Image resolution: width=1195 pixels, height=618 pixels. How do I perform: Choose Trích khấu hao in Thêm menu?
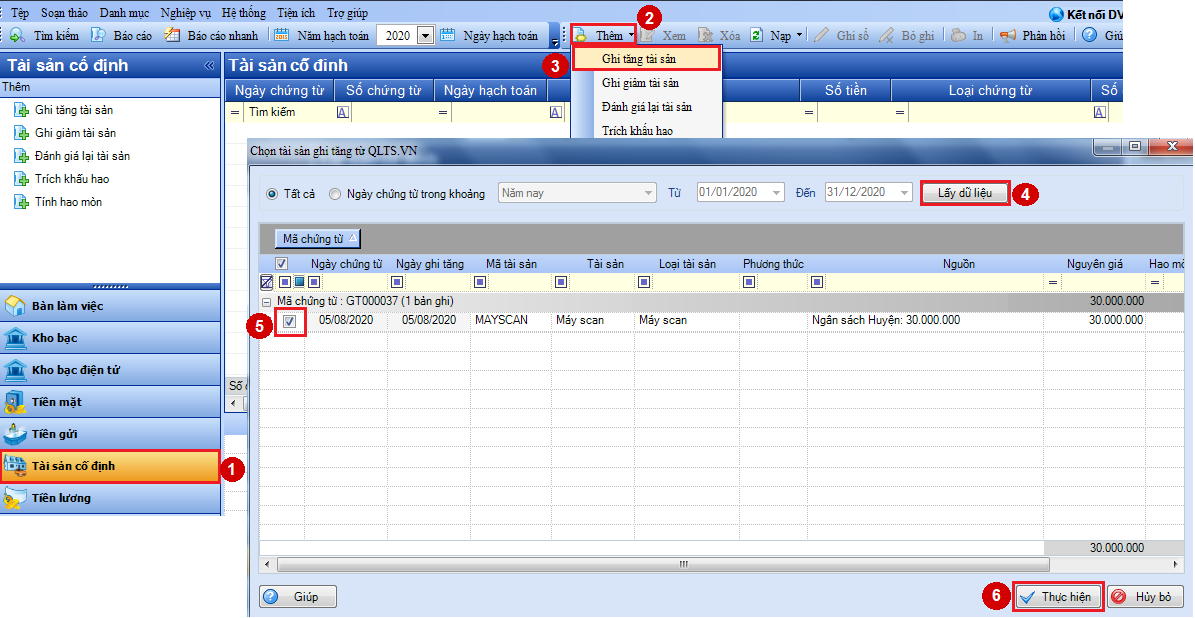click(x=646, y=130)
